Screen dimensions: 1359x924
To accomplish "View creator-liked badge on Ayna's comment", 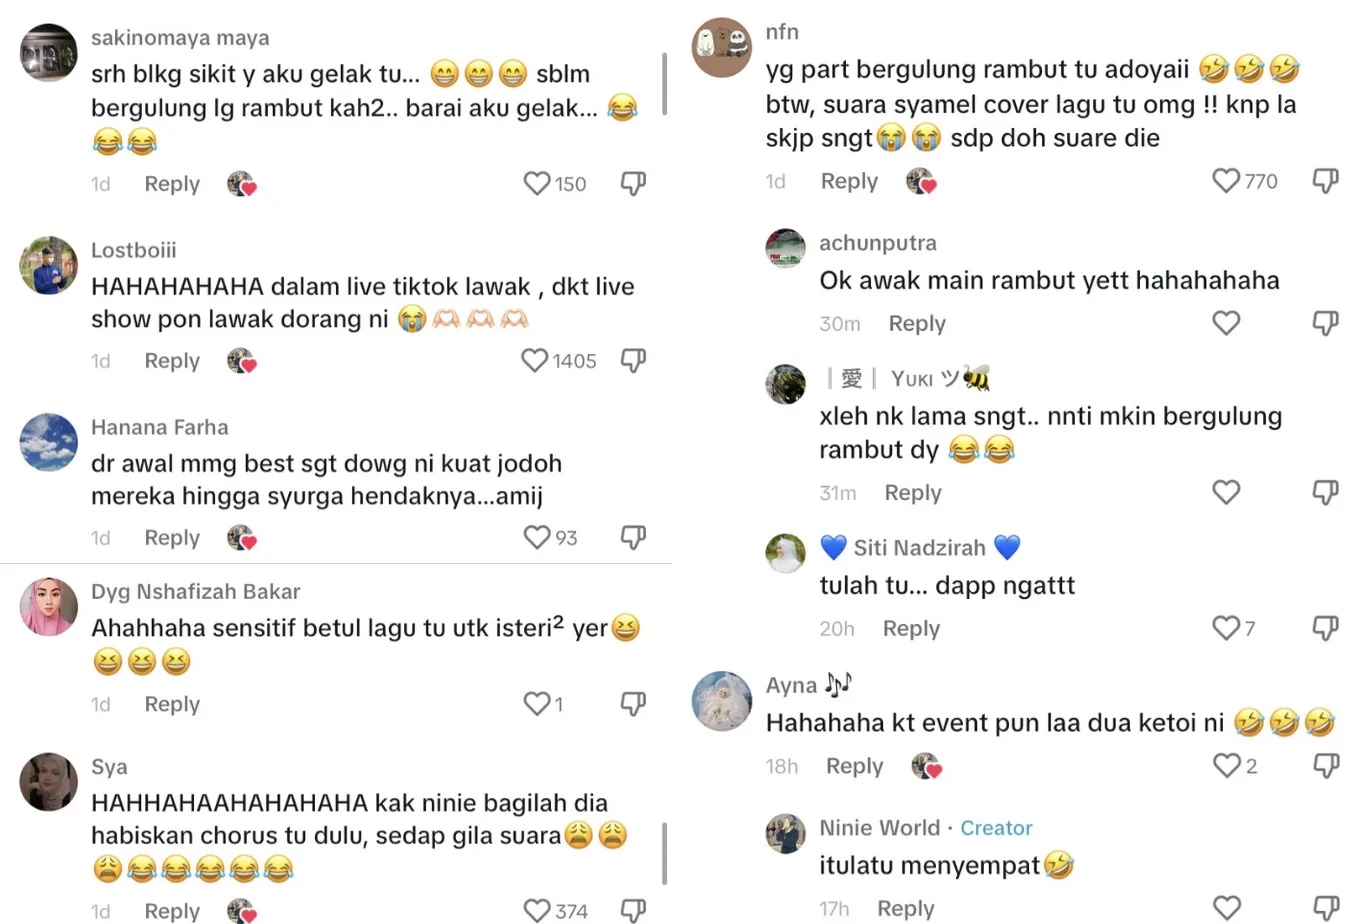I will tap(926, 766).
